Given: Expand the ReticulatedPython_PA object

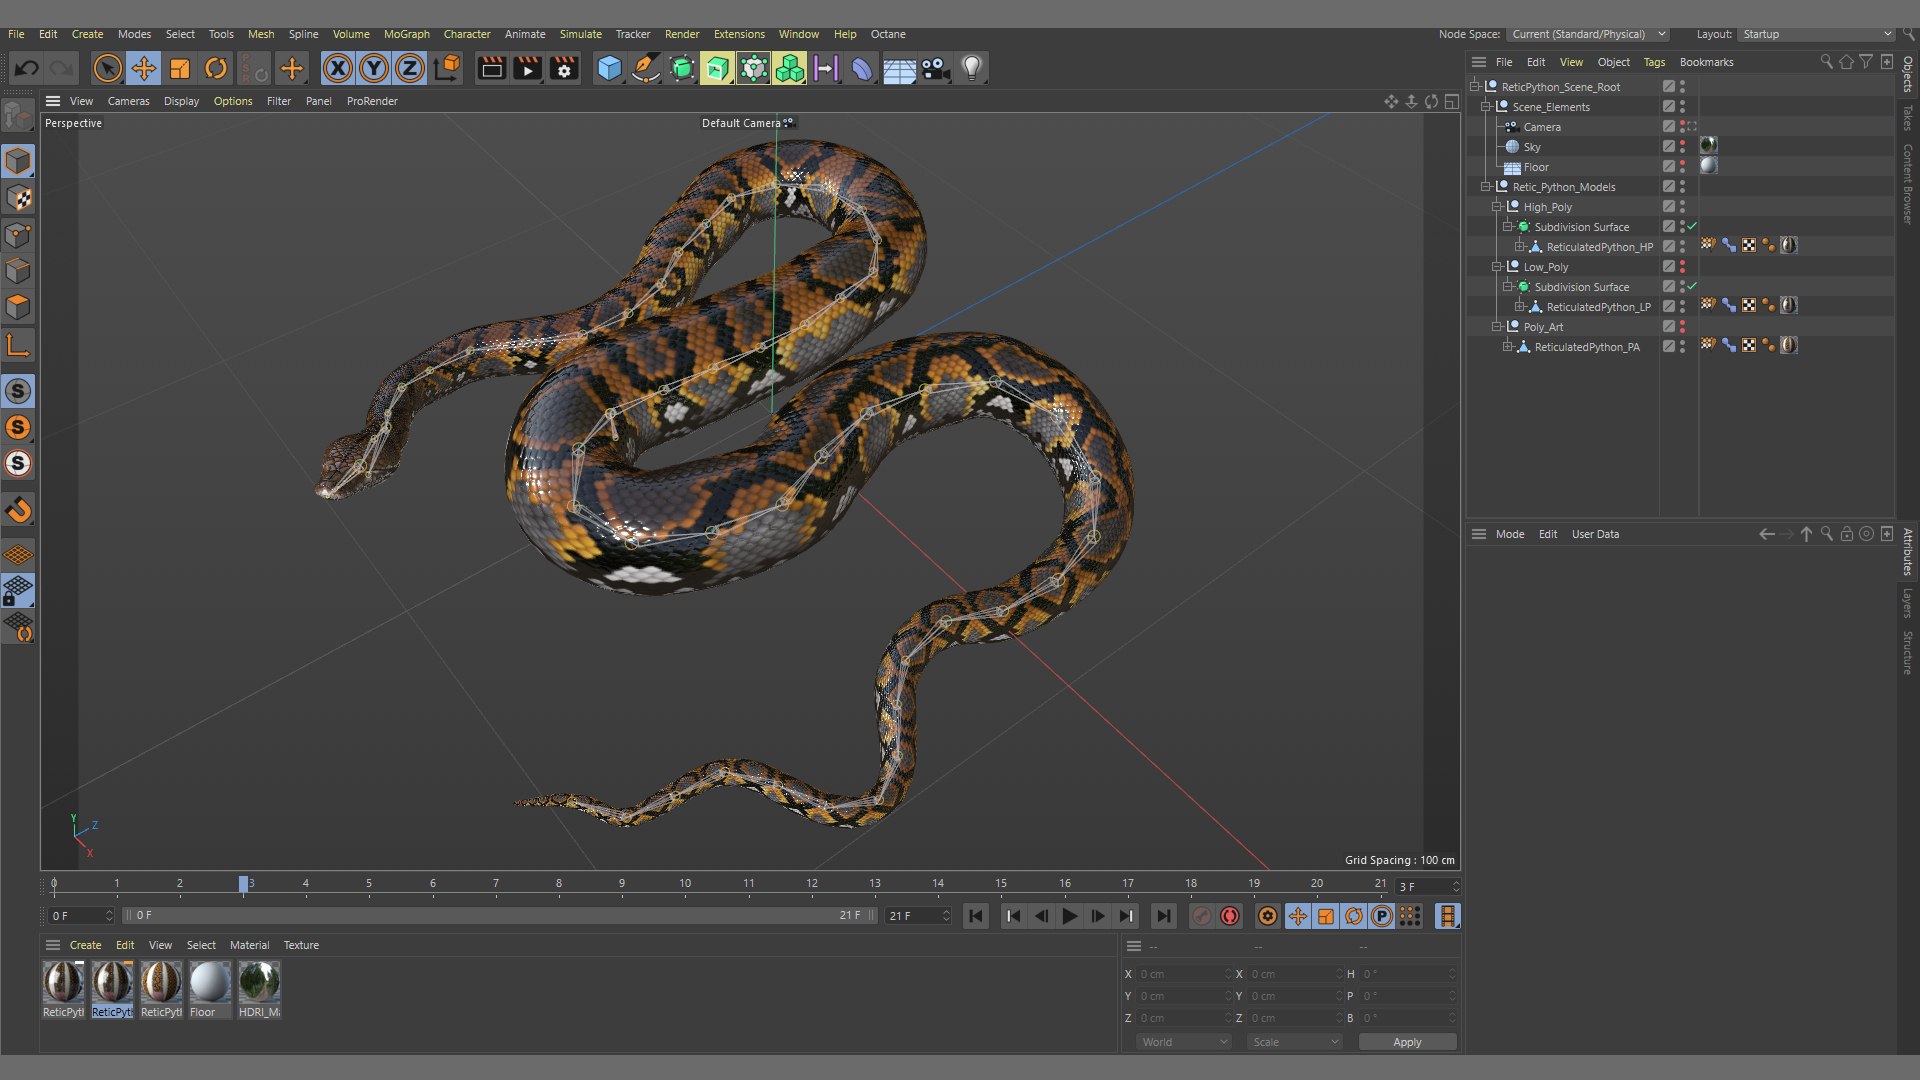Looking at the screenshot, I should tap(1508, 347).
